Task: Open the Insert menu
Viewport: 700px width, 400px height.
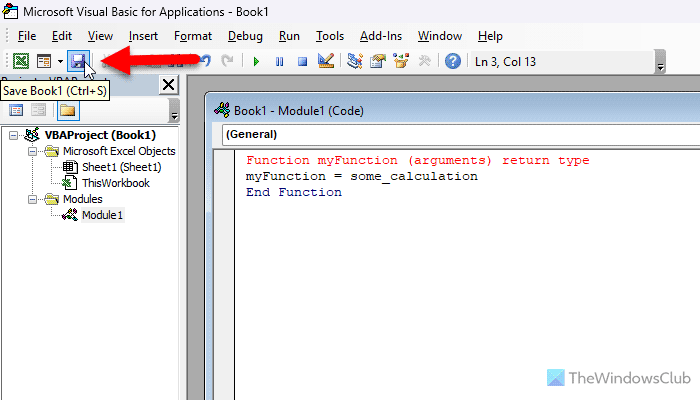Action: pyautogui.click(x=143, y=36)
